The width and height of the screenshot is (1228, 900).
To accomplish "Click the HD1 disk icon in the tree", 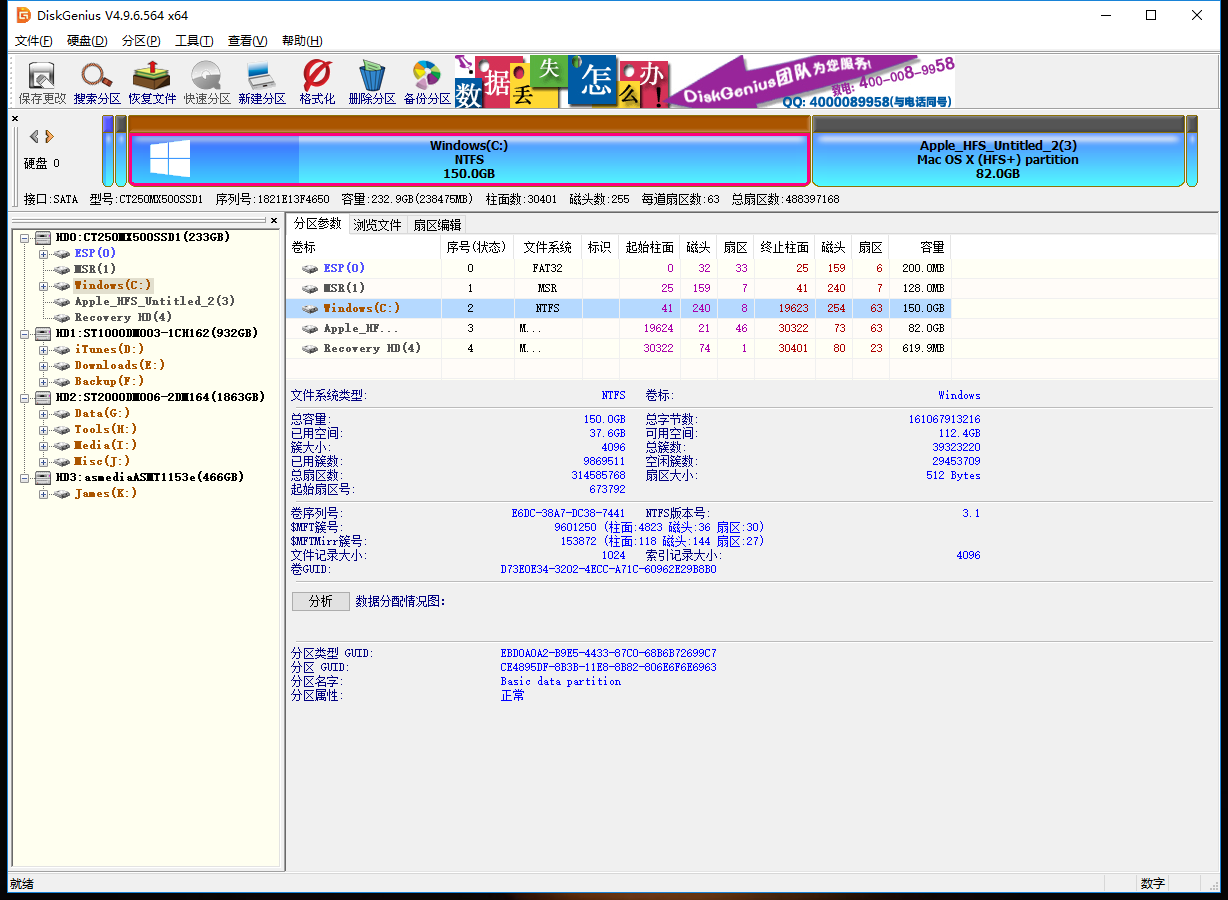I will tap(43, 333).
